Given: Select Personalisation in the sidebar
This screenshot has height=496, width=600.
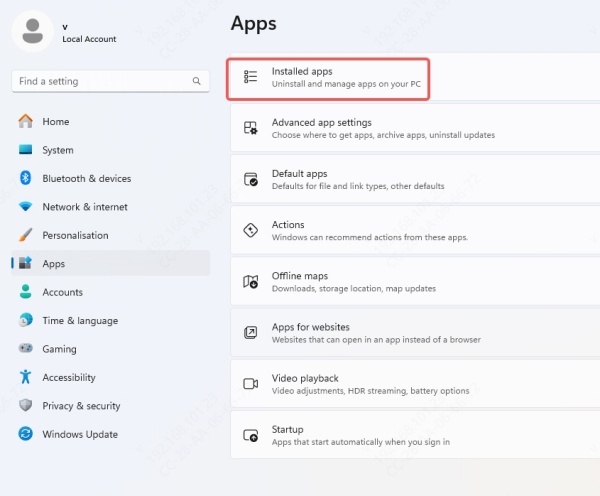Looking at the screenshot, I should pos(111,235).
